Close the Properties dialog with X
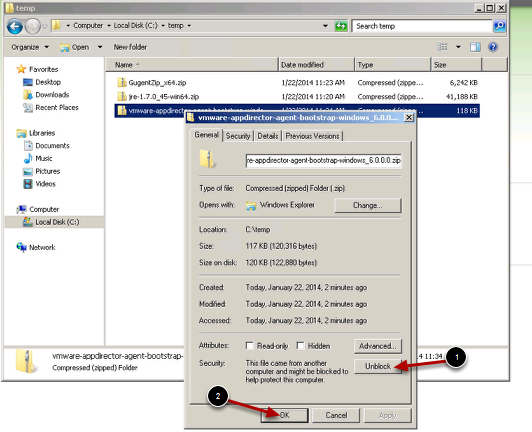 (409, 118)
